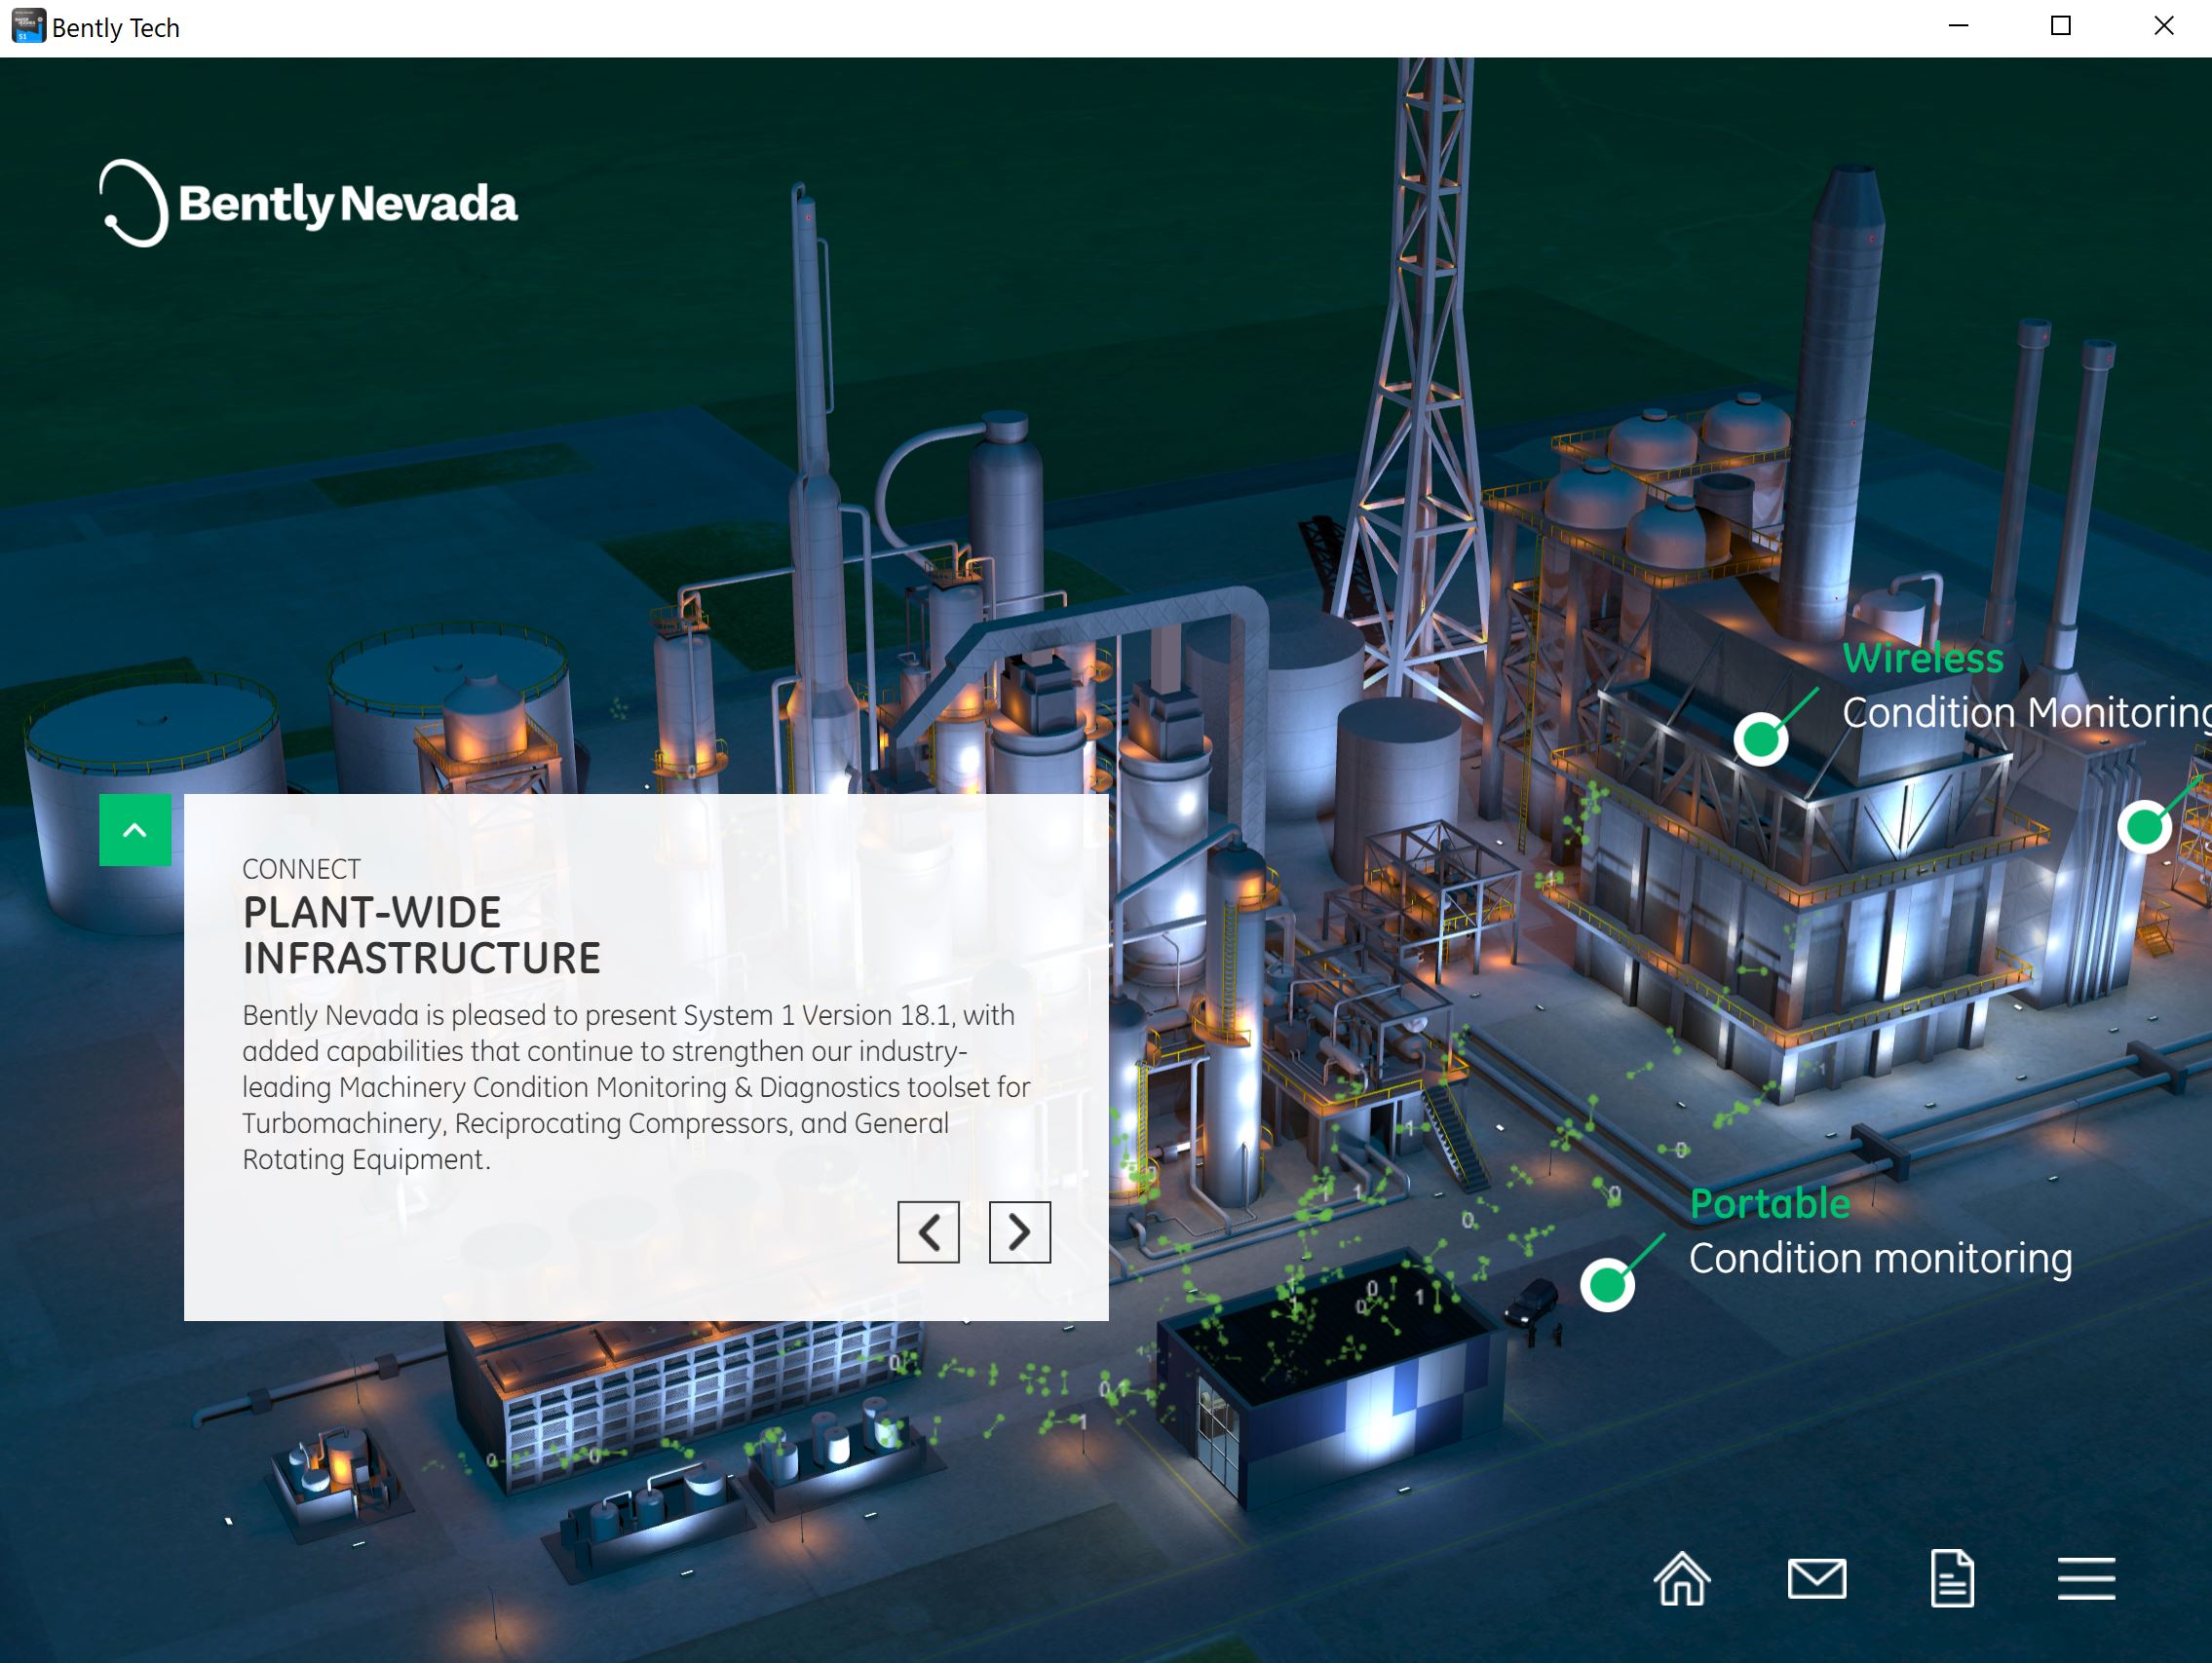Select the green Wireless label
2212x1663 pixels.
(1922, 658)
